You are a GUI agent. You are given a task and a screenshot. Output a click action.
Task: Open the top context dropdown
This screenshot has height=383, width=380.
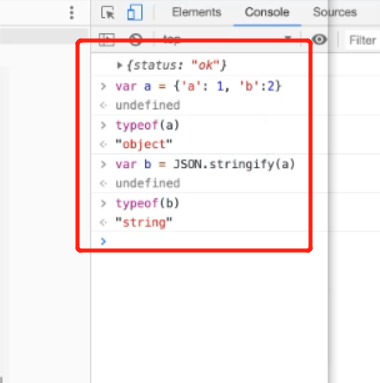(227, 39)
